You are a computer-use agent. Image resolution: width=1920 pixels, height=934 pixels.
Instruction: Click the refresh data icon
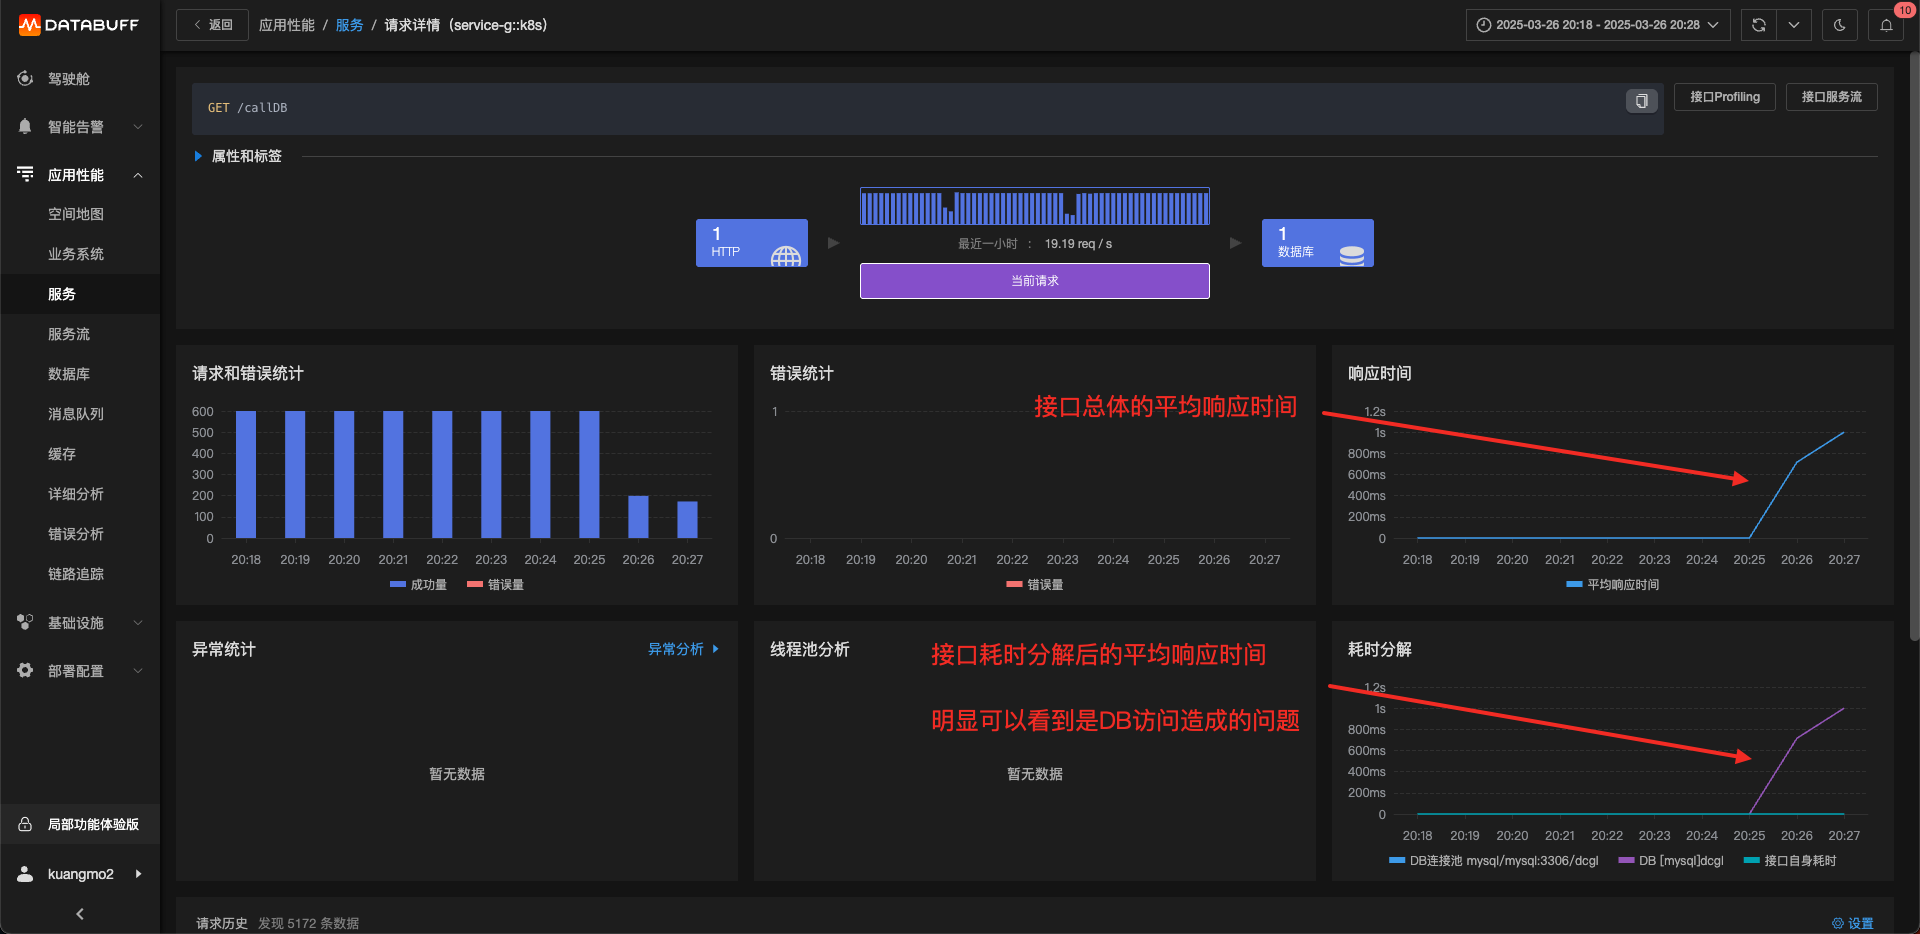pos(1758,25)
